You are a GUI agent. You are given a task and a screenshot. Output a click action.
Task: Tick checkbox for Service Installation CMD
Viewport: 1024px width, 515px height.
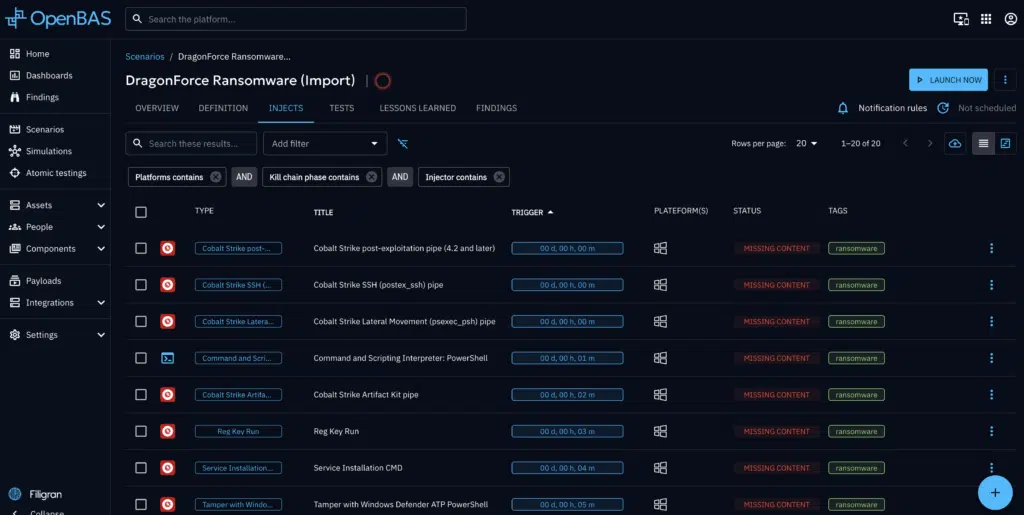[x=141, y=468]
